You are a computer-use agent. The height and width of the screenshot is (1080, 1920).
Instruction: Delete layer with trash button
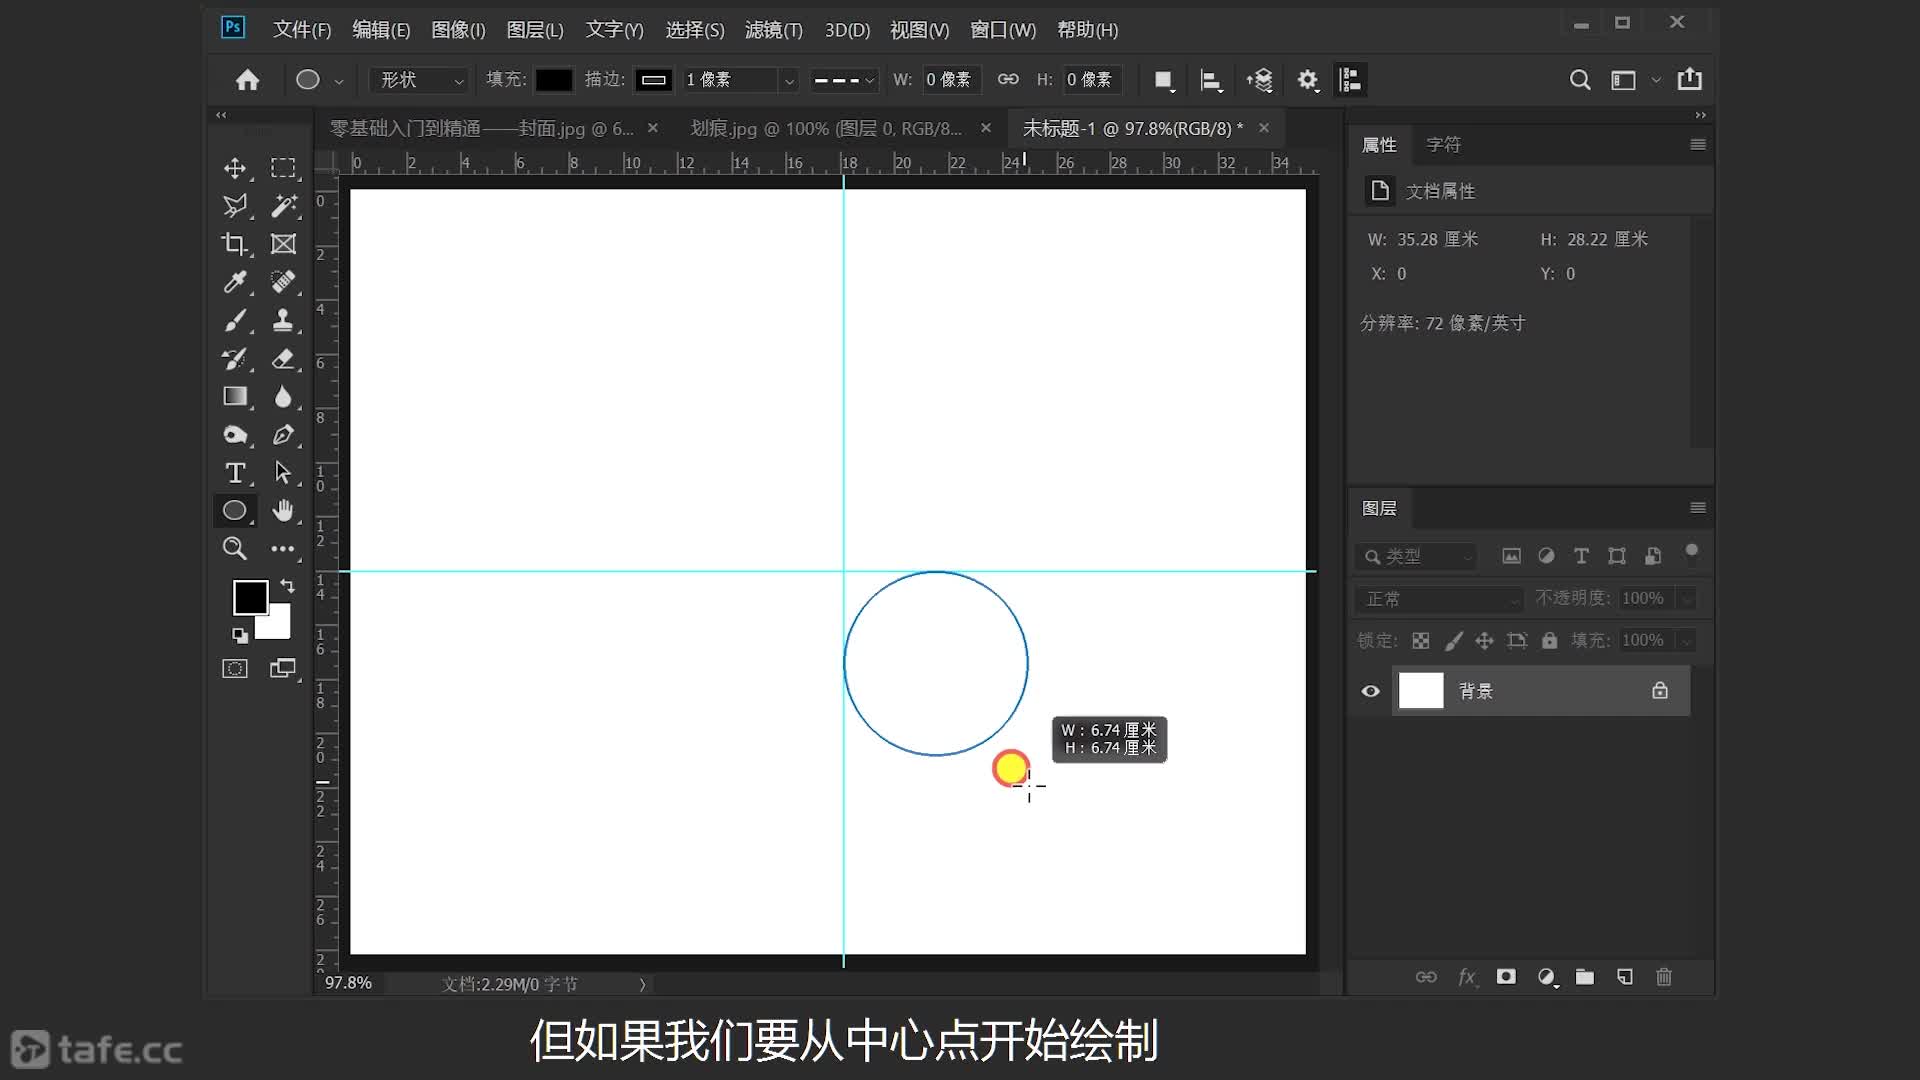[x=1664, y=977]
